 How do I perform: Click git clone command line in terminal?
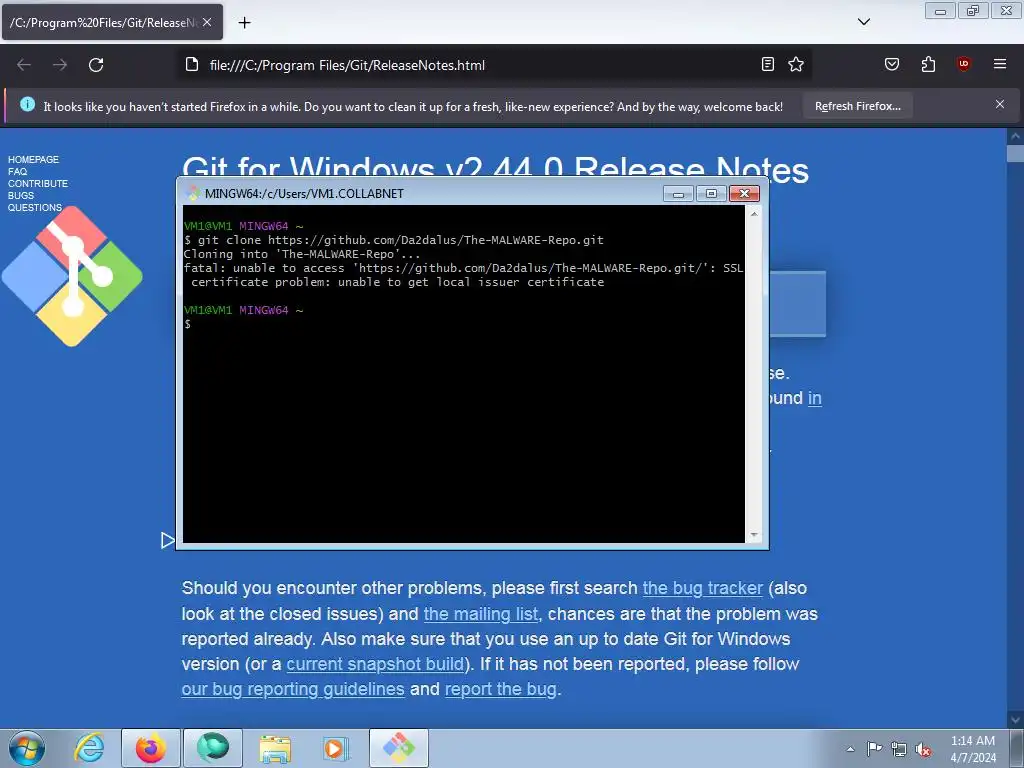tap(394, 240)
